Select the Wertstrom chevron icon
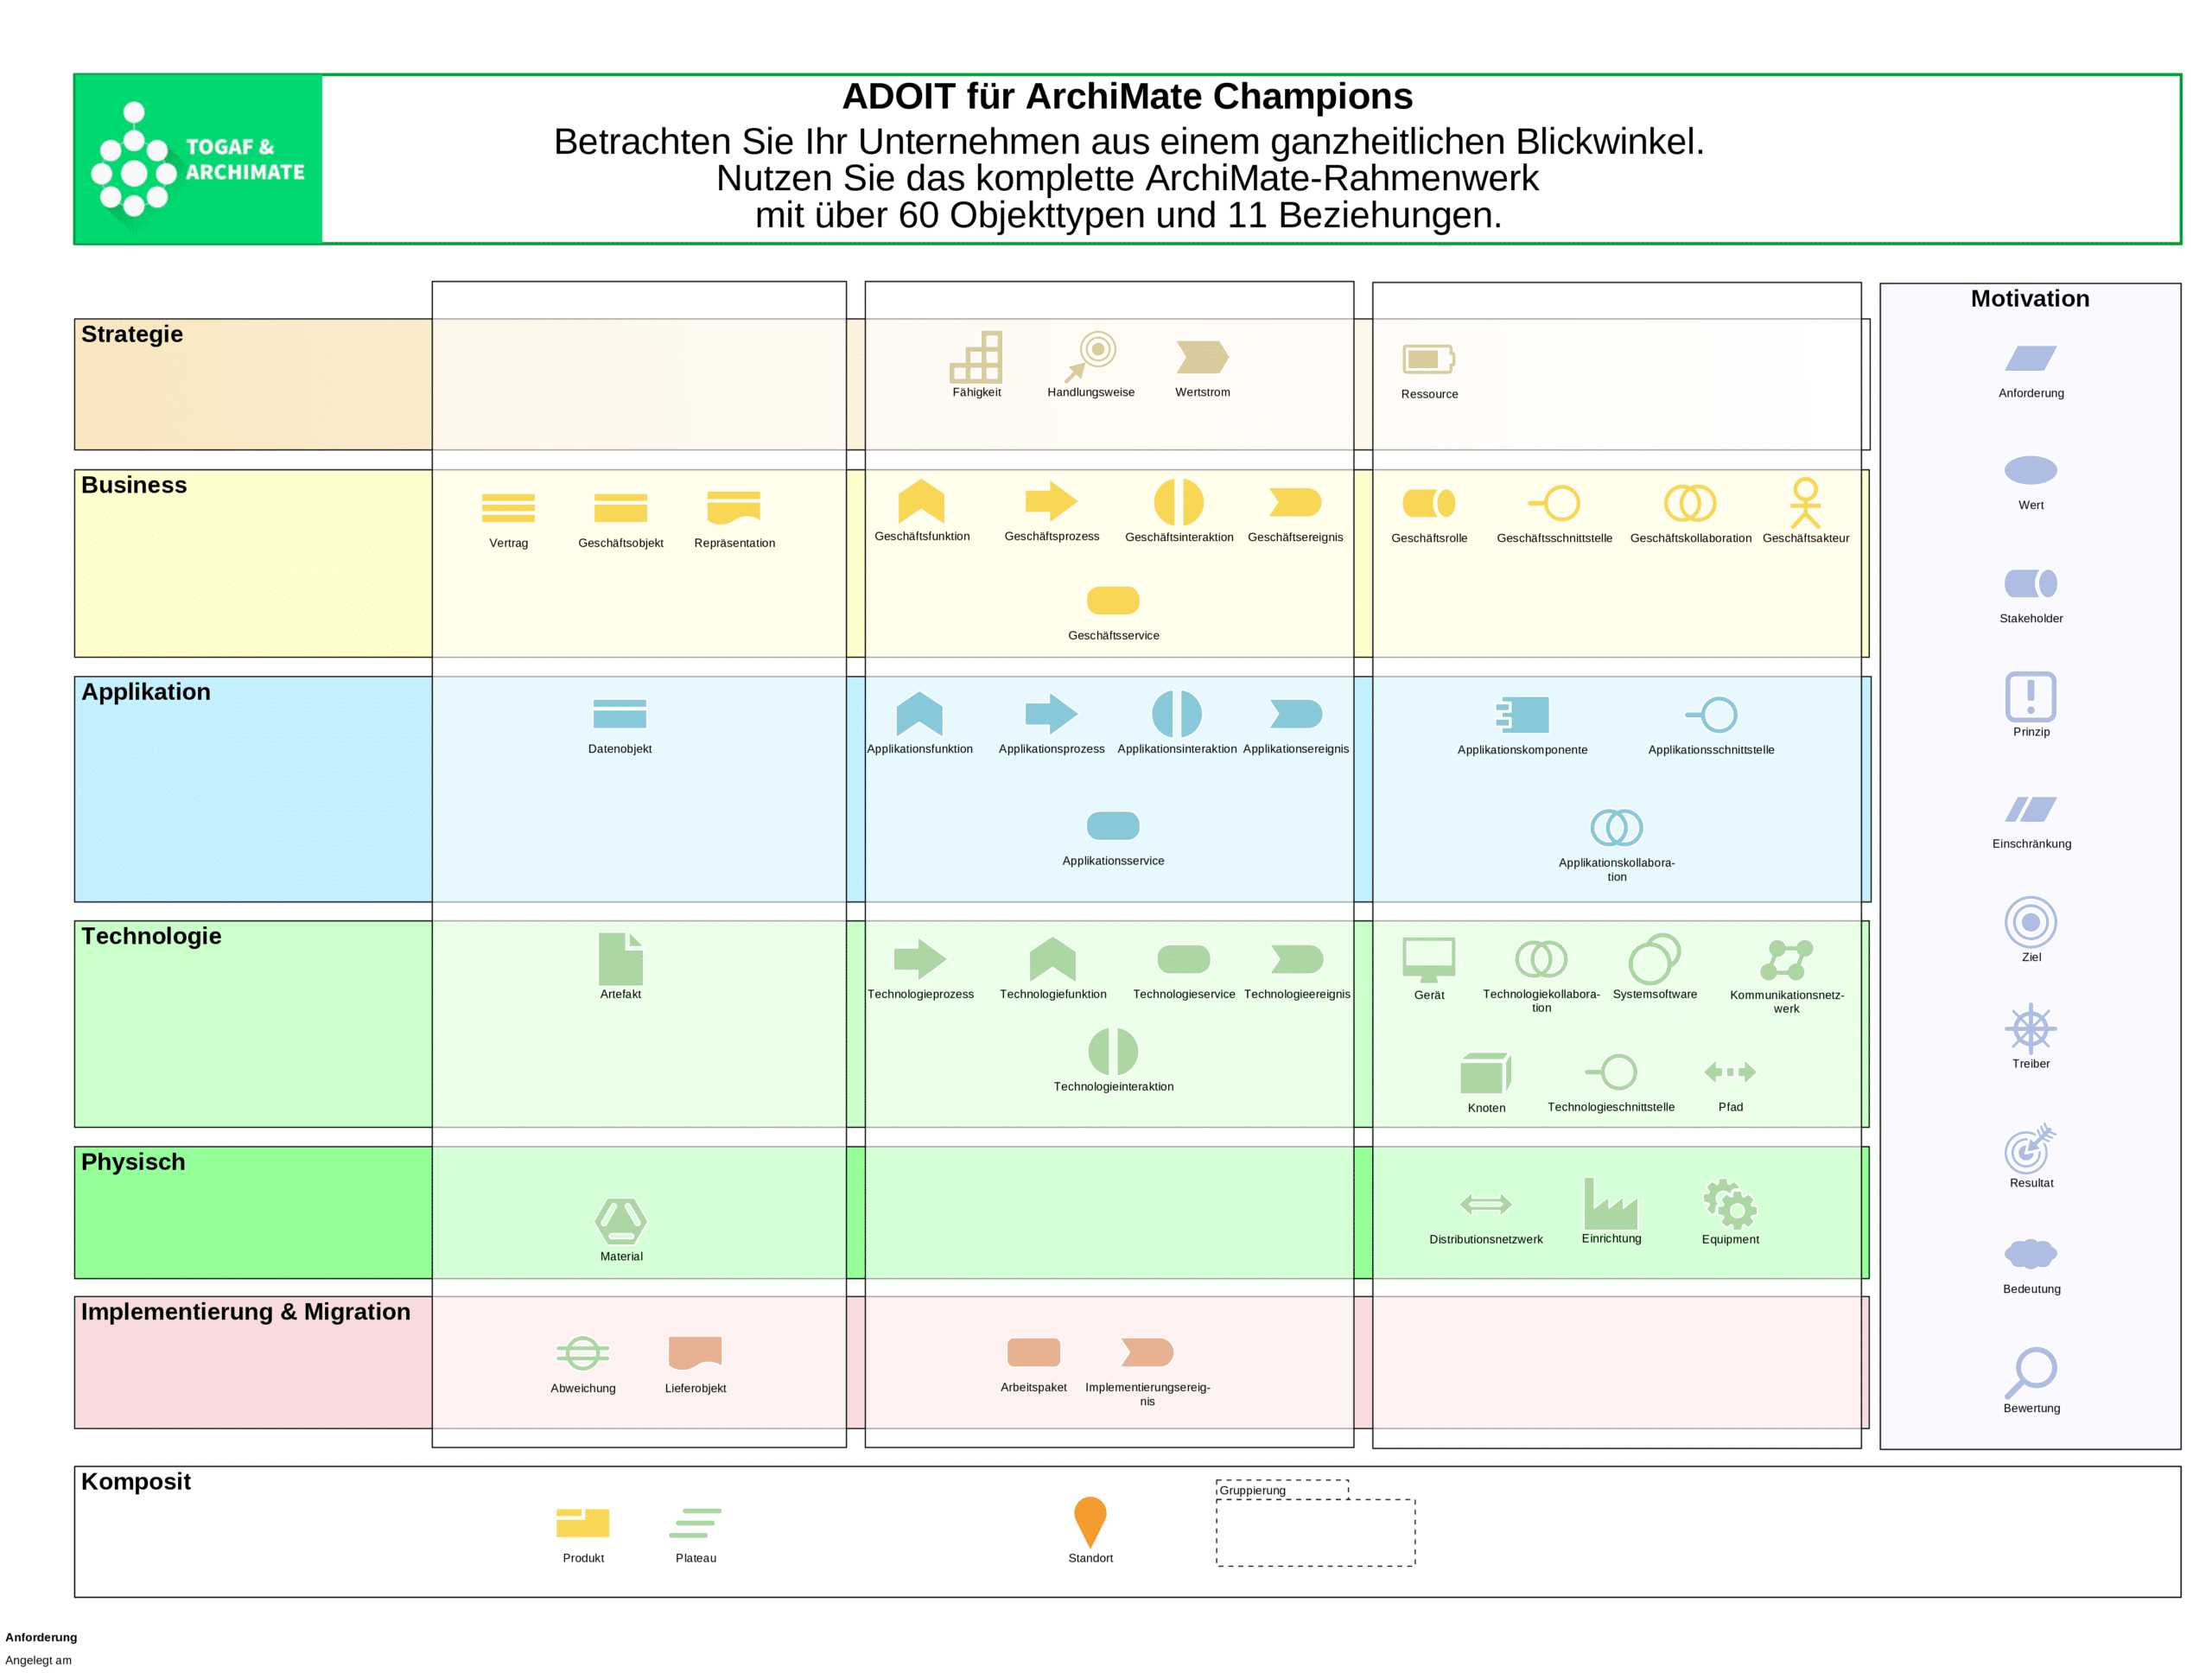The height and width of the screenshot is (1673, 2212). tap(1202, 357)
